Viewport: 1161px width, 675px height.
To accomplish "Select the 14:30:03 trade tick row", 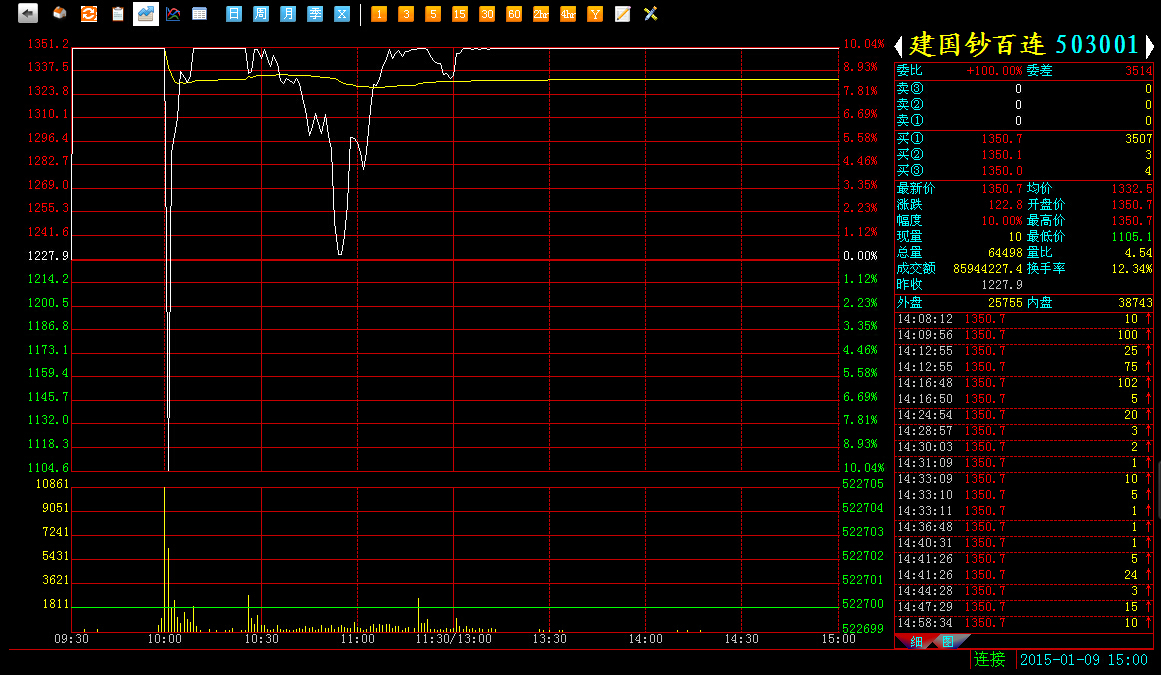I will click(1024, 446).
